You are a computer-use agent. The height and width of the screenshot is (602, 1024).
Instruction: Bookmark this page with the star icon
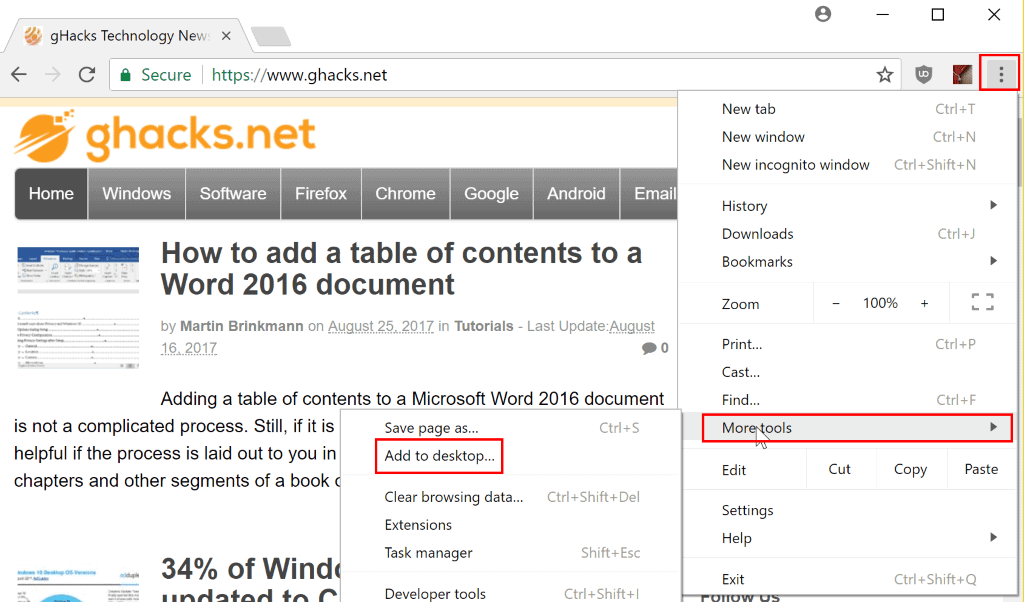pyautogui.click(x=885, y=75)
